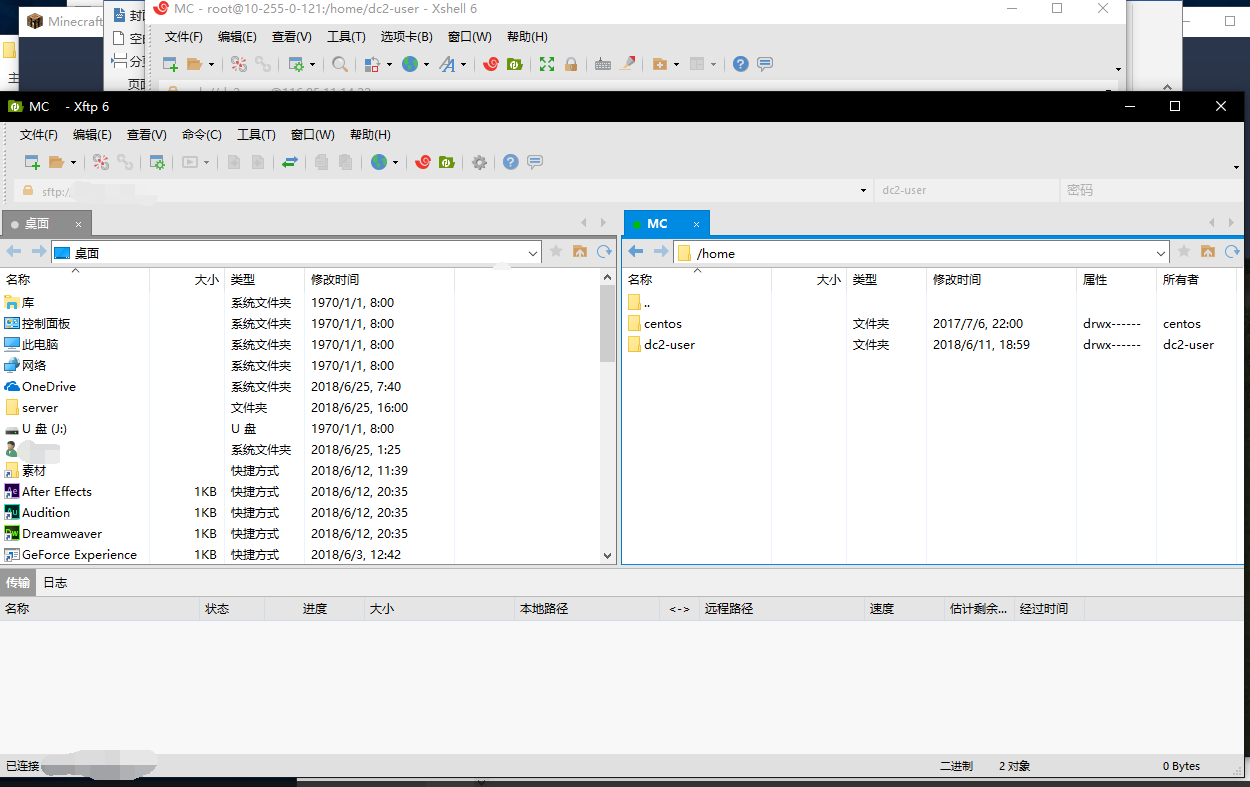
Task: Switch to the 日志 tab
Action: click(55, 582)
